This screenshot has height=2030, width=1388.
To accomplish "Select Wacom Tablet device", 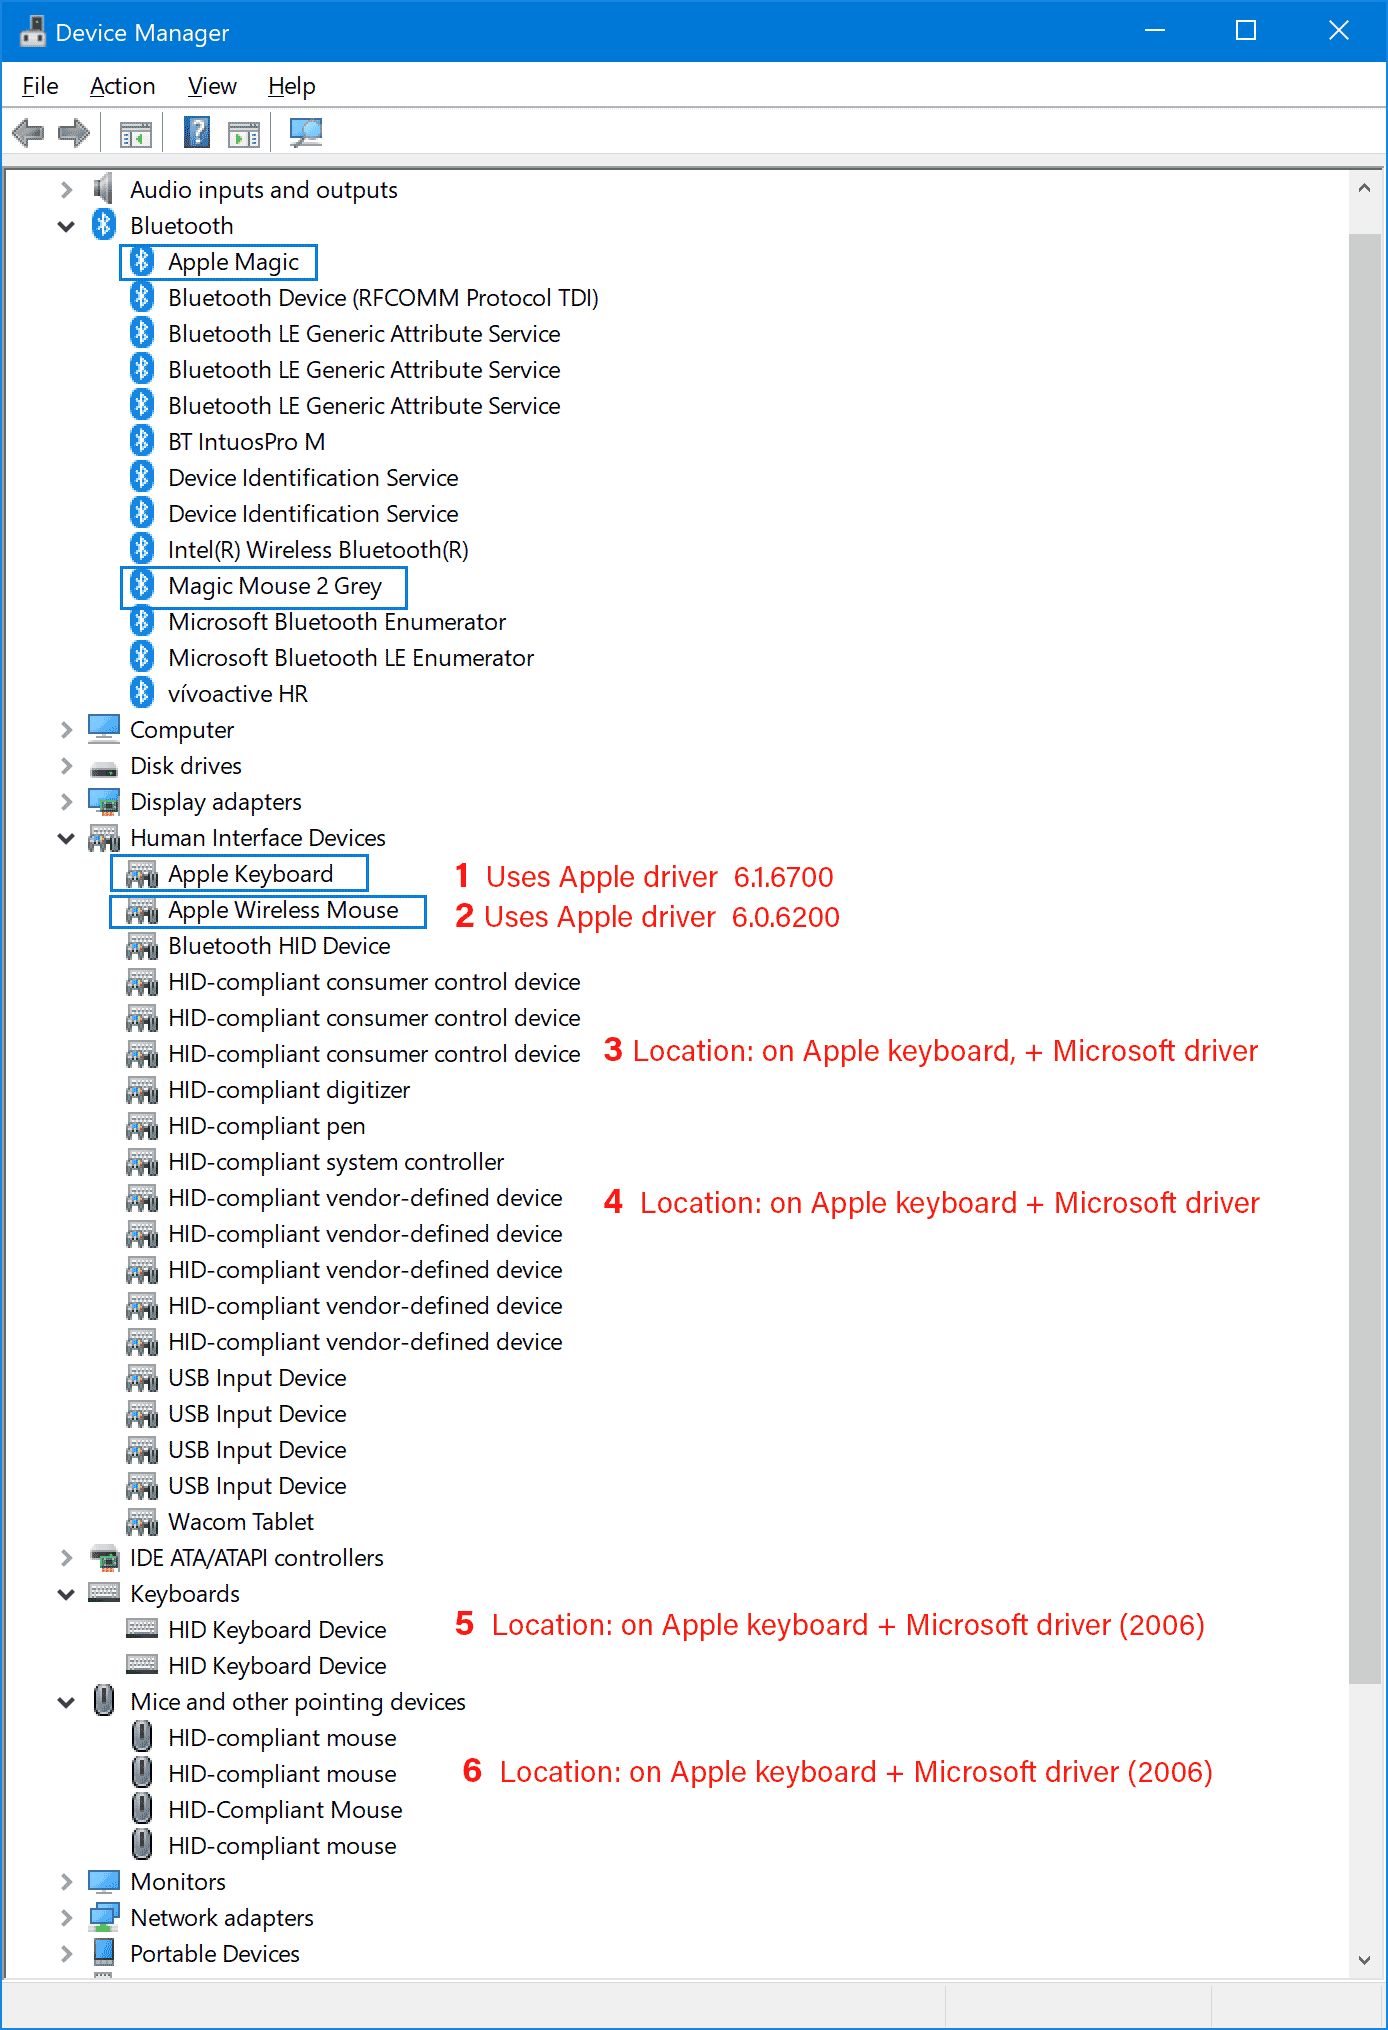I will (241, 1522).
